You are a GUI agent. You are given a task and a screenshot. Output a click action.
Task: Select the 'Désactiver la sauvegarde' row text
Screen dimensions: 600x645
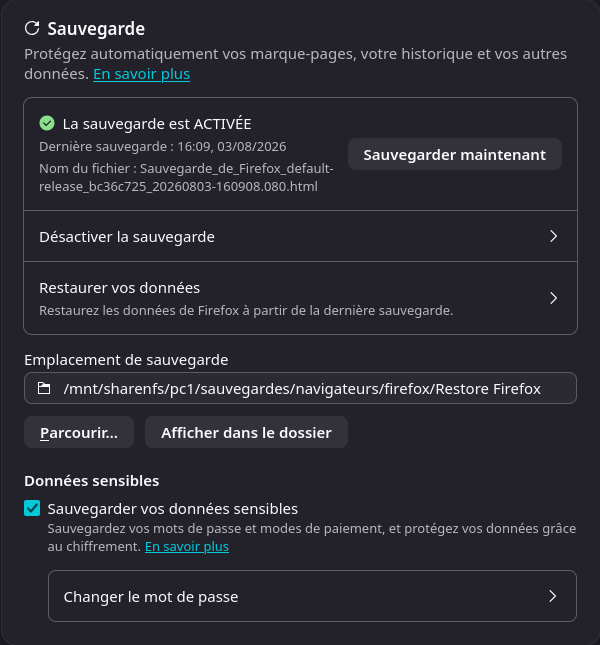(127, 237)
